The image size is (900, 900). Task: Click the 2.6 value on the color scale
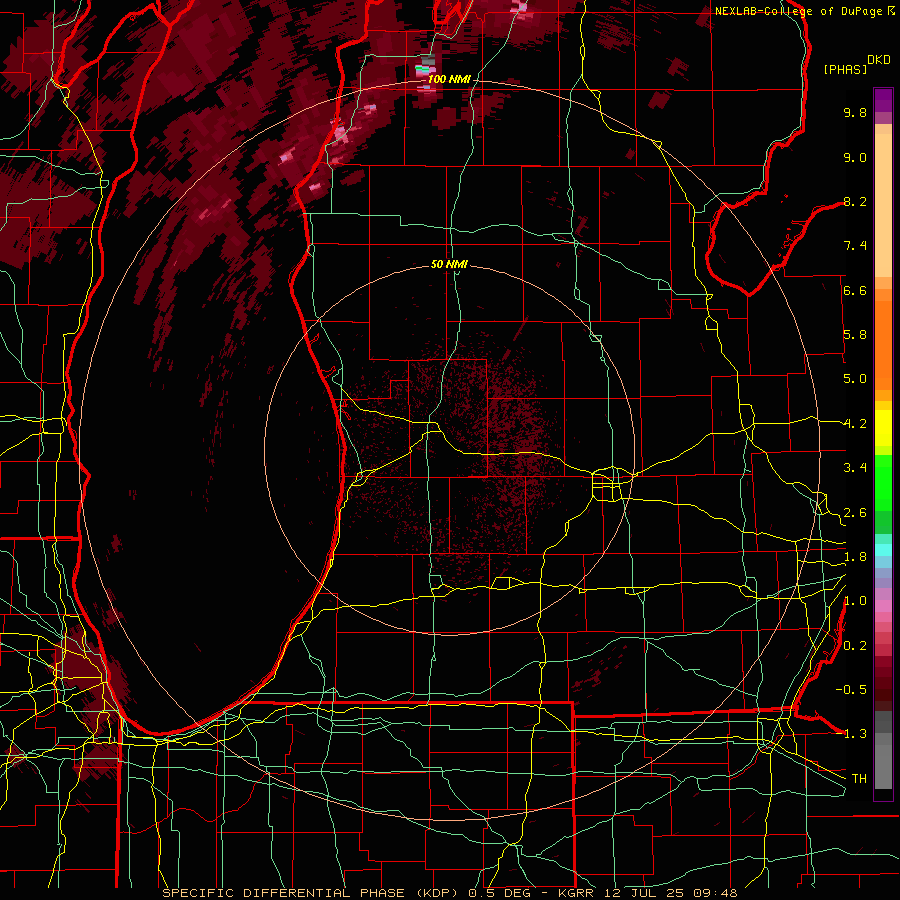pos(855,513)
